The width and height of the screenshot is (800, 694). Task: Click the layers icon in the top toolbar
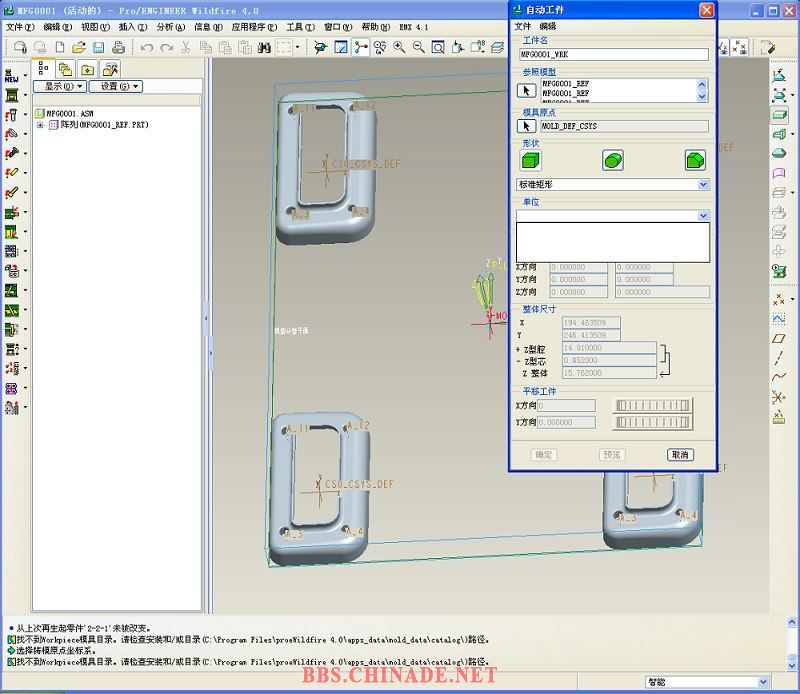pyautogui.click(x=497, y=47)
